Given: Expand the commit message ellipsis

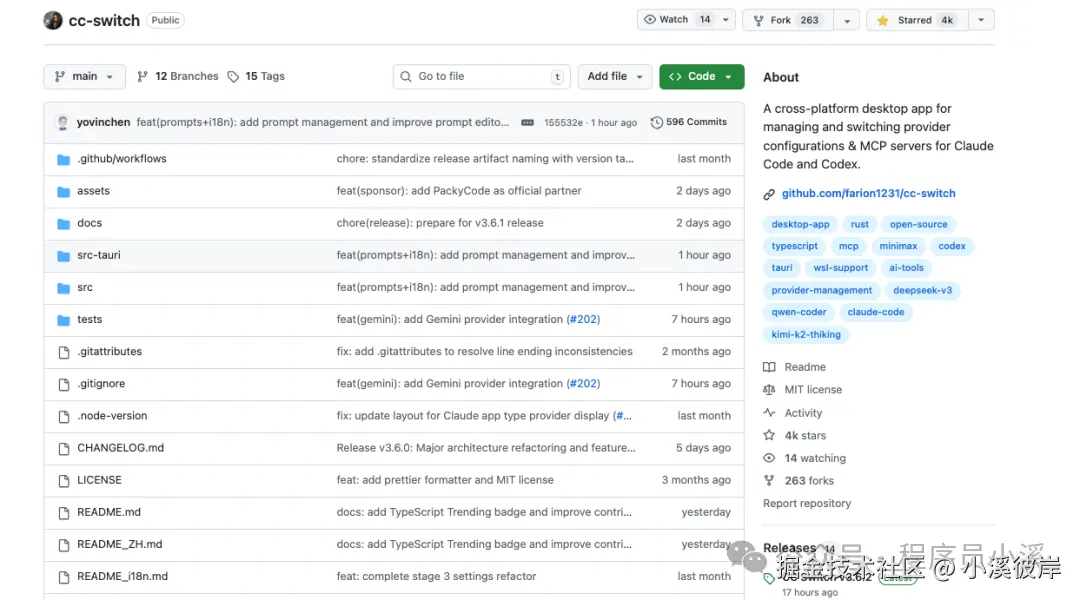Looking at the screenshot, I should pos(528,122).
